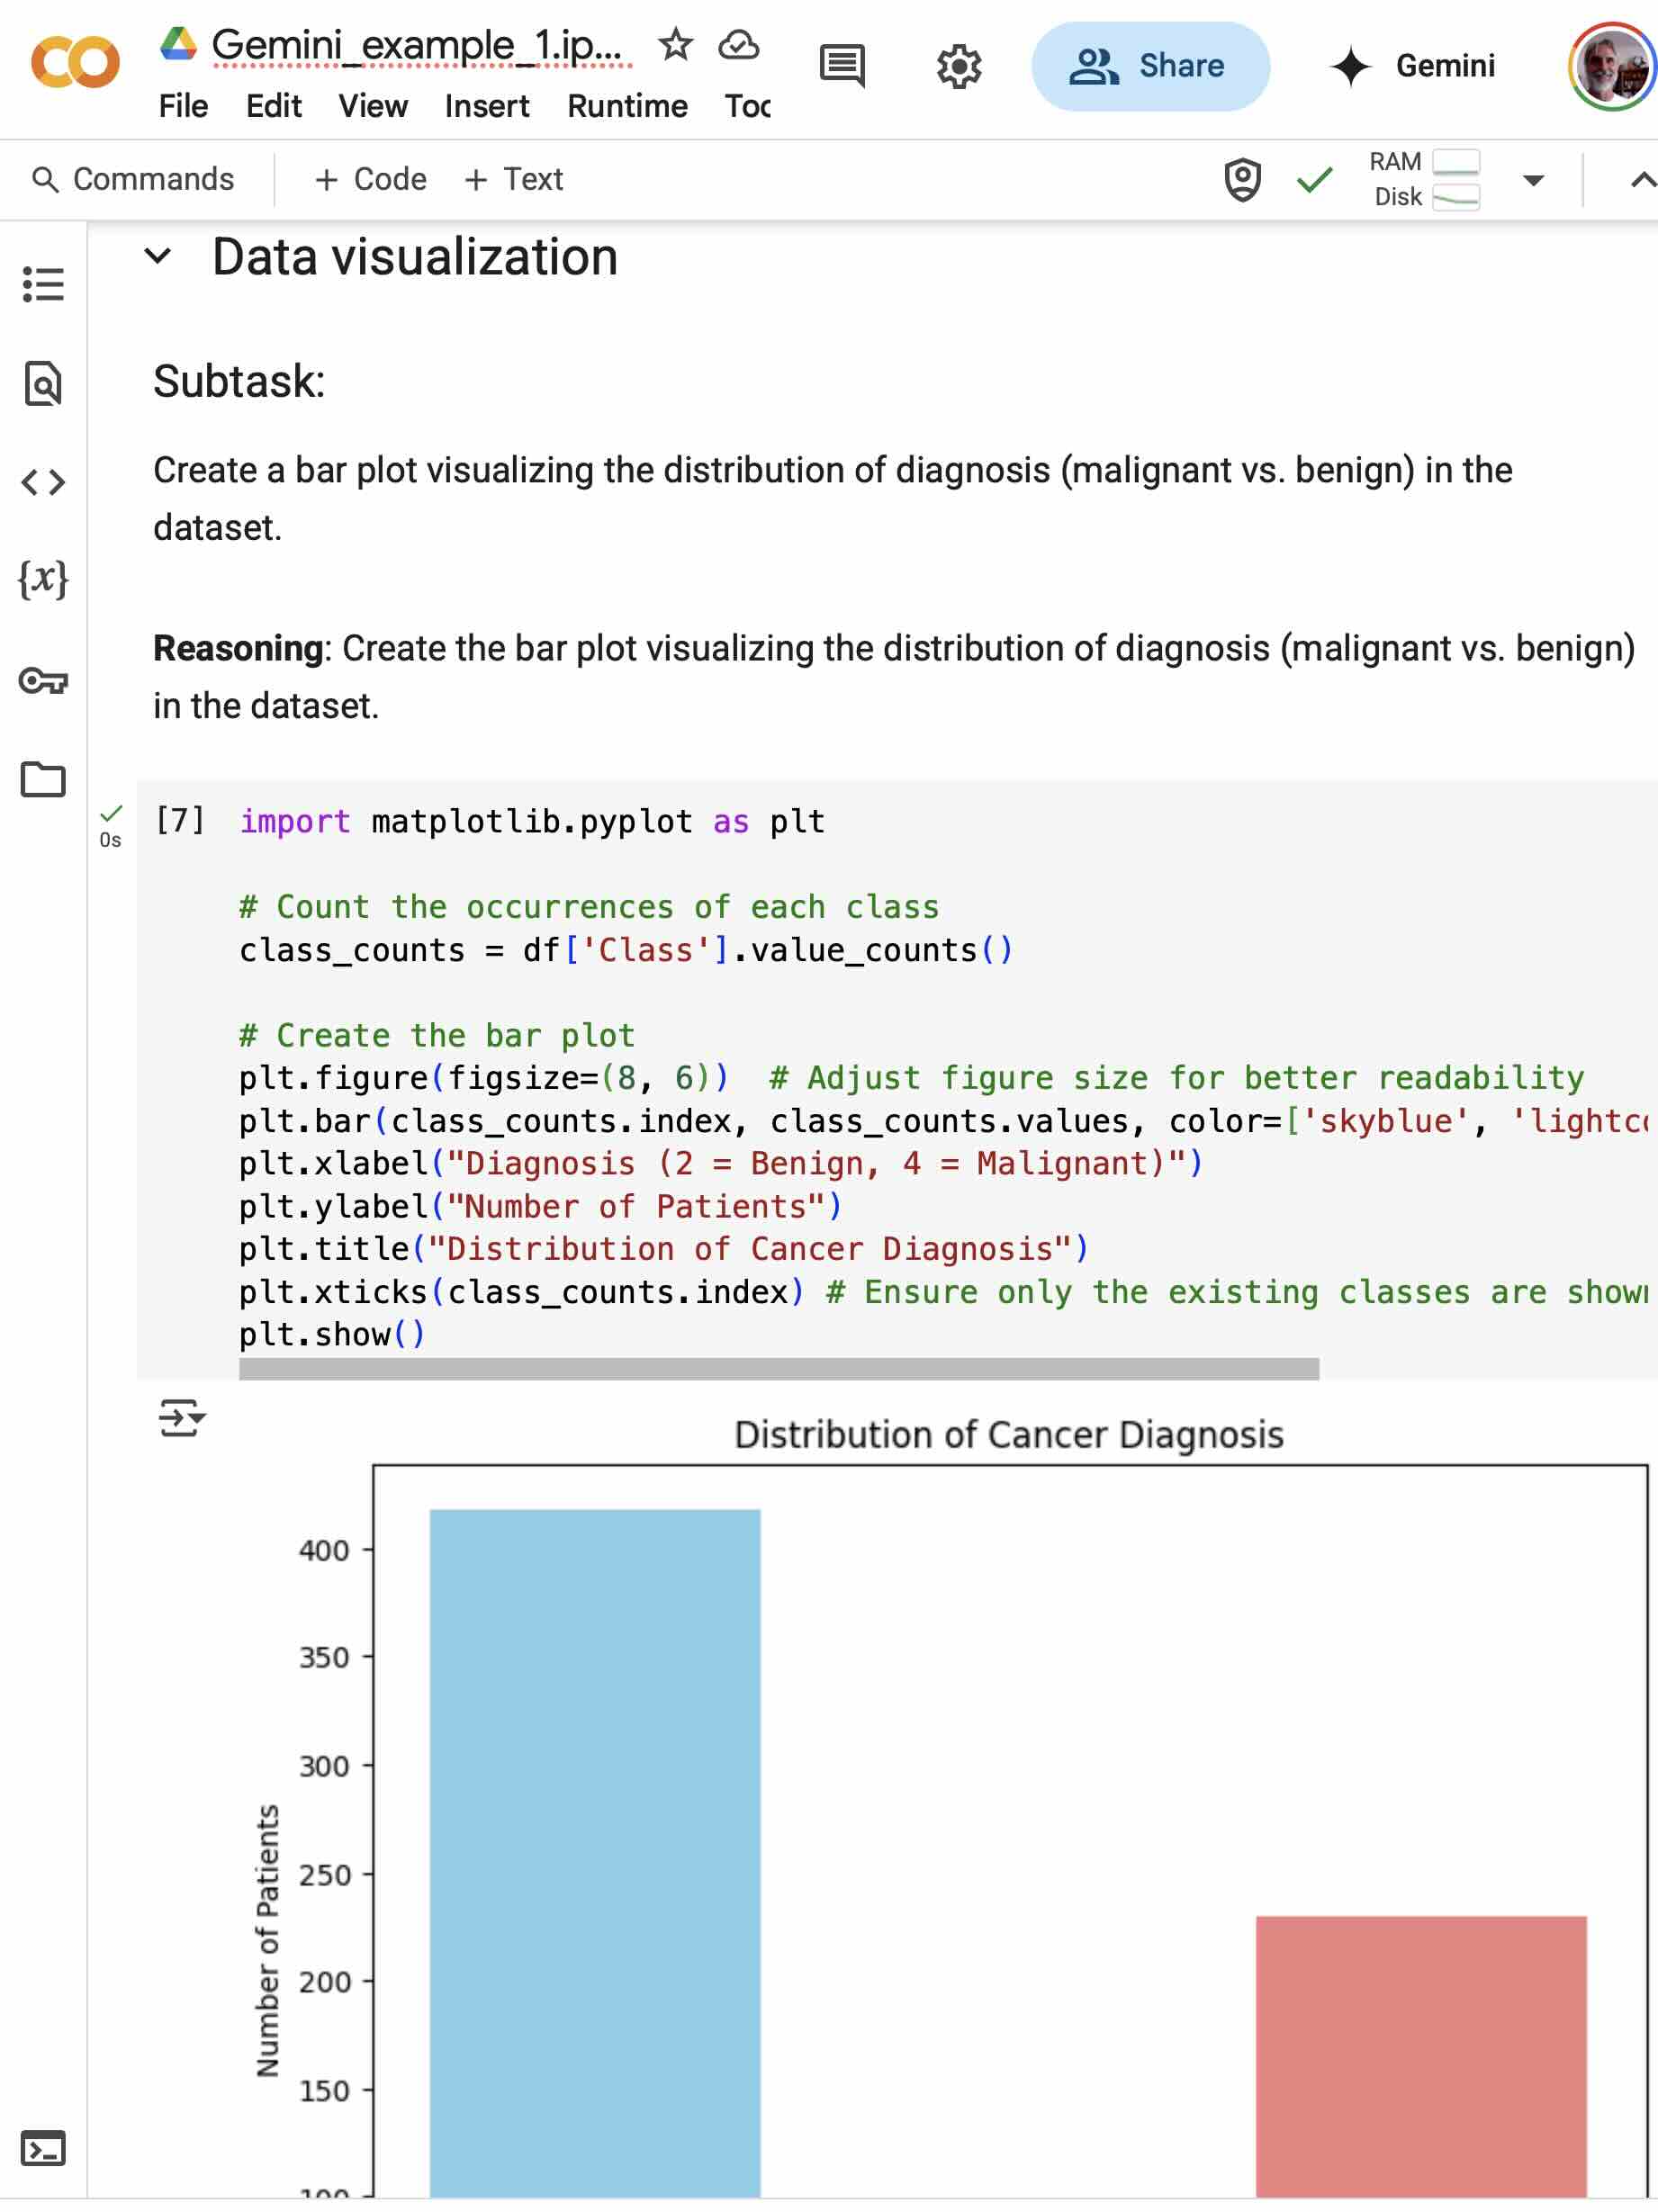Image resolution: width=1658 pixels, height=2212 pixels.
Task: Open the Runtime menu
Action: click(x=627, y=106)
